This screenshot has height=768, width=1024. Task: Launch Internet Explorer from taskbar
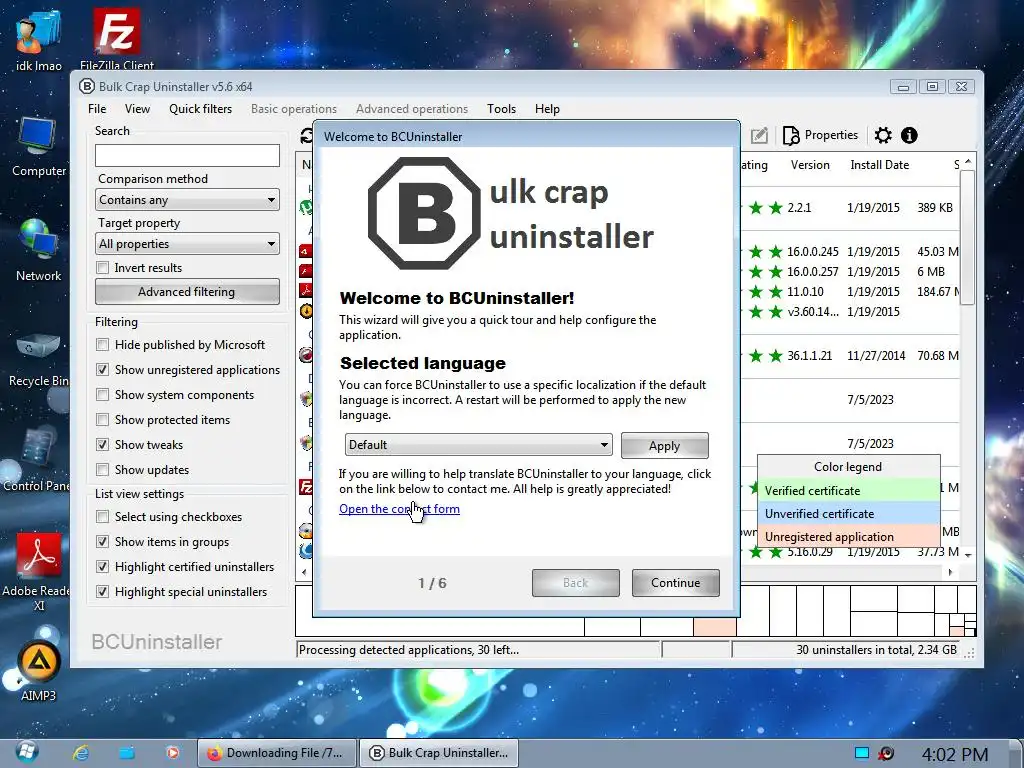coord(81,753)
